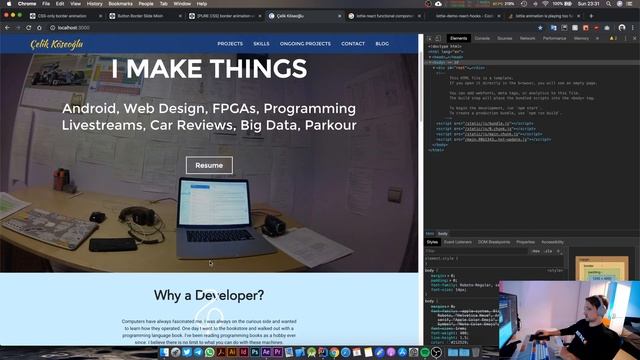Open the CONTACT nav link

(x=353, y=44)
